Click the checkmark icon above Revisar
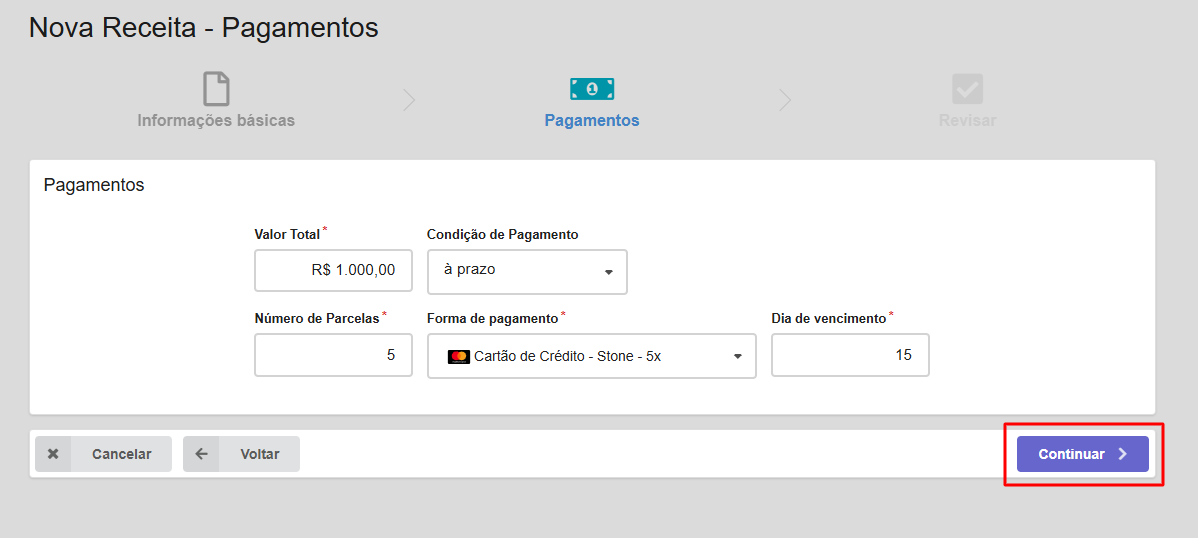The image size is (1198, 538). [967, 89]
